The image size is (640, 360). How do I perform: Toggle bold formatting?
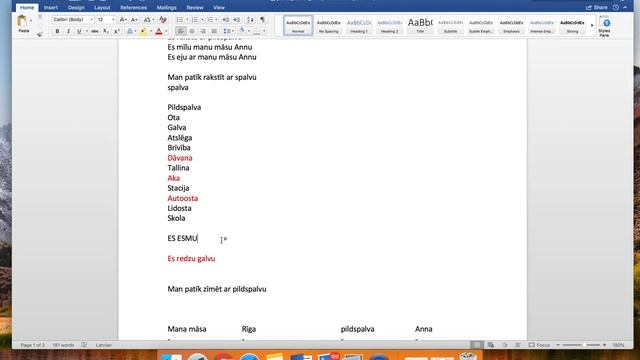57,31
